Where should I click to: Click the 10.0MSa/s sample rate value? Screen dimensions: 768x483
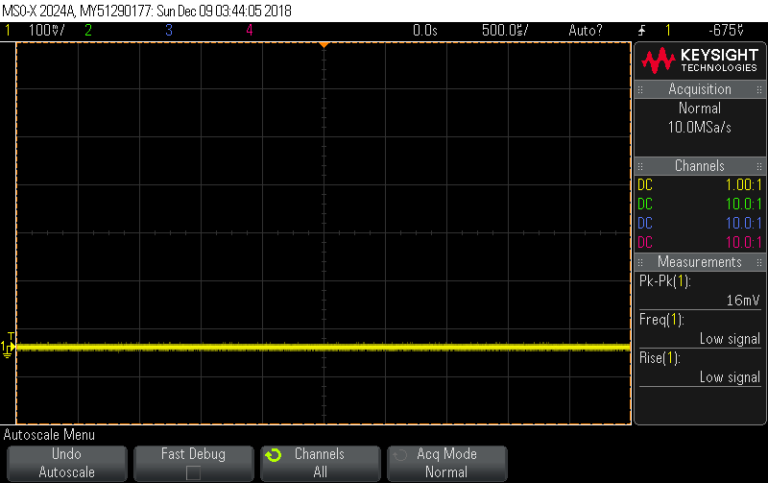tap(699, 127)
